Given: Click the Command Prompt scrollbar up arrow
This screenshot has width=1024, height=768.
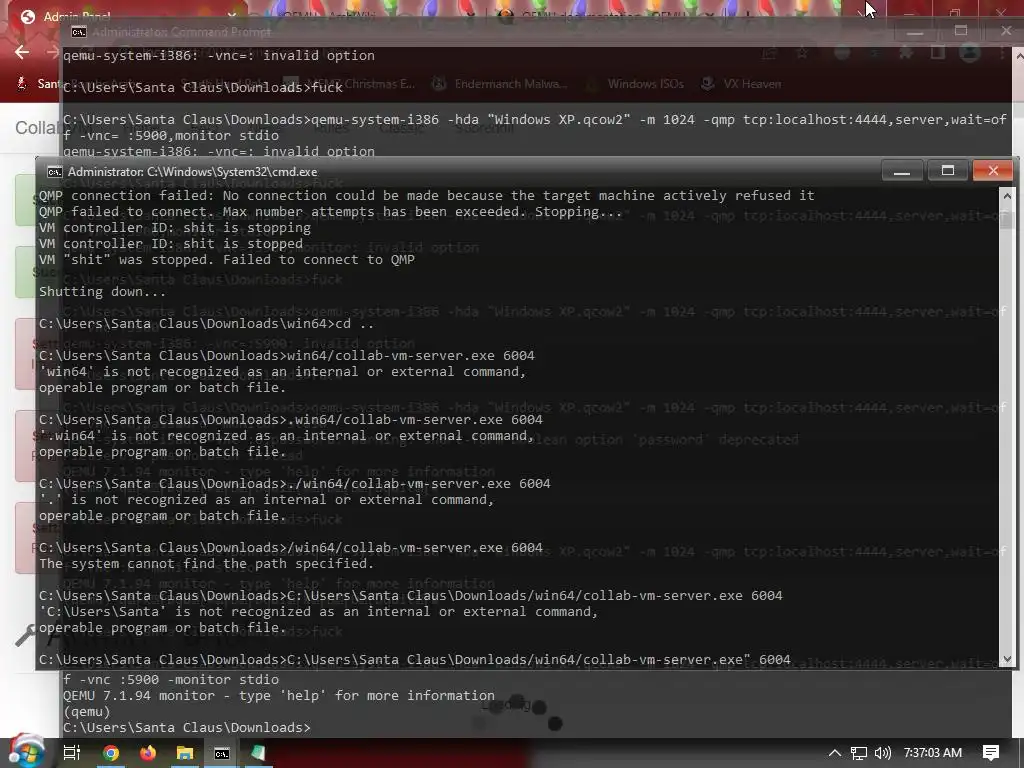Looking at the screenshot, I should [x=1019, y=56].
